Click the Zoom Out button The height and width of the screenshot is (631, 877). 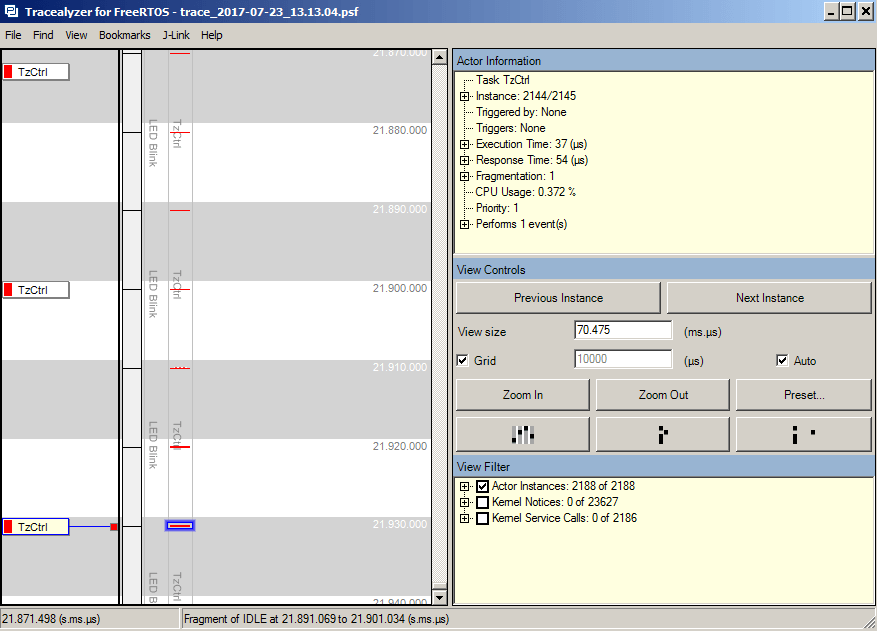[x=663, y=395]
